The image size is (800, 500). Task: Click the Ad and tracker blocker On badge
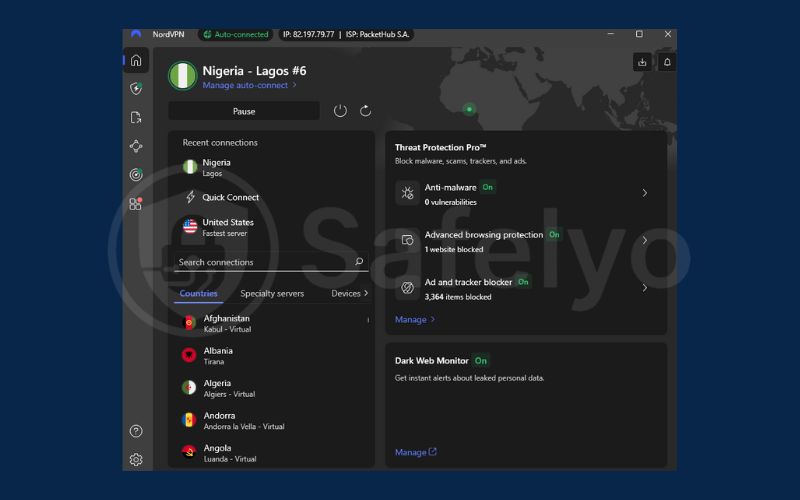[523, 282]
